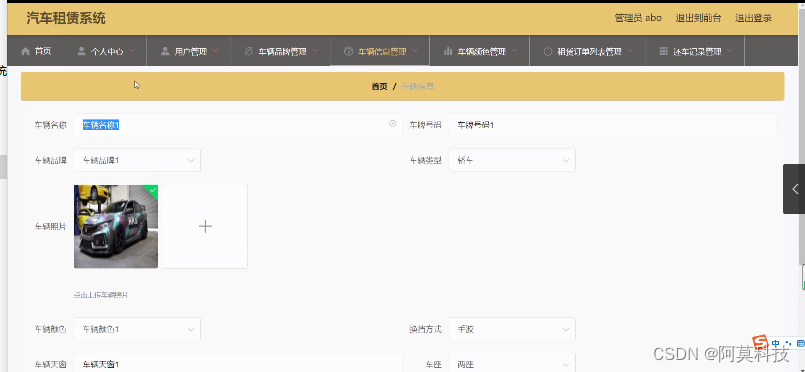
Task: Click the bar chart icon beside 车辆颜色管理
Action: coord(448,51)
